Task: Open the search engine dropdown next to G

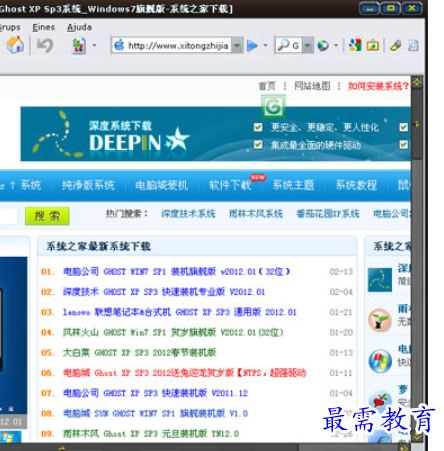Action: coord(308,45)
